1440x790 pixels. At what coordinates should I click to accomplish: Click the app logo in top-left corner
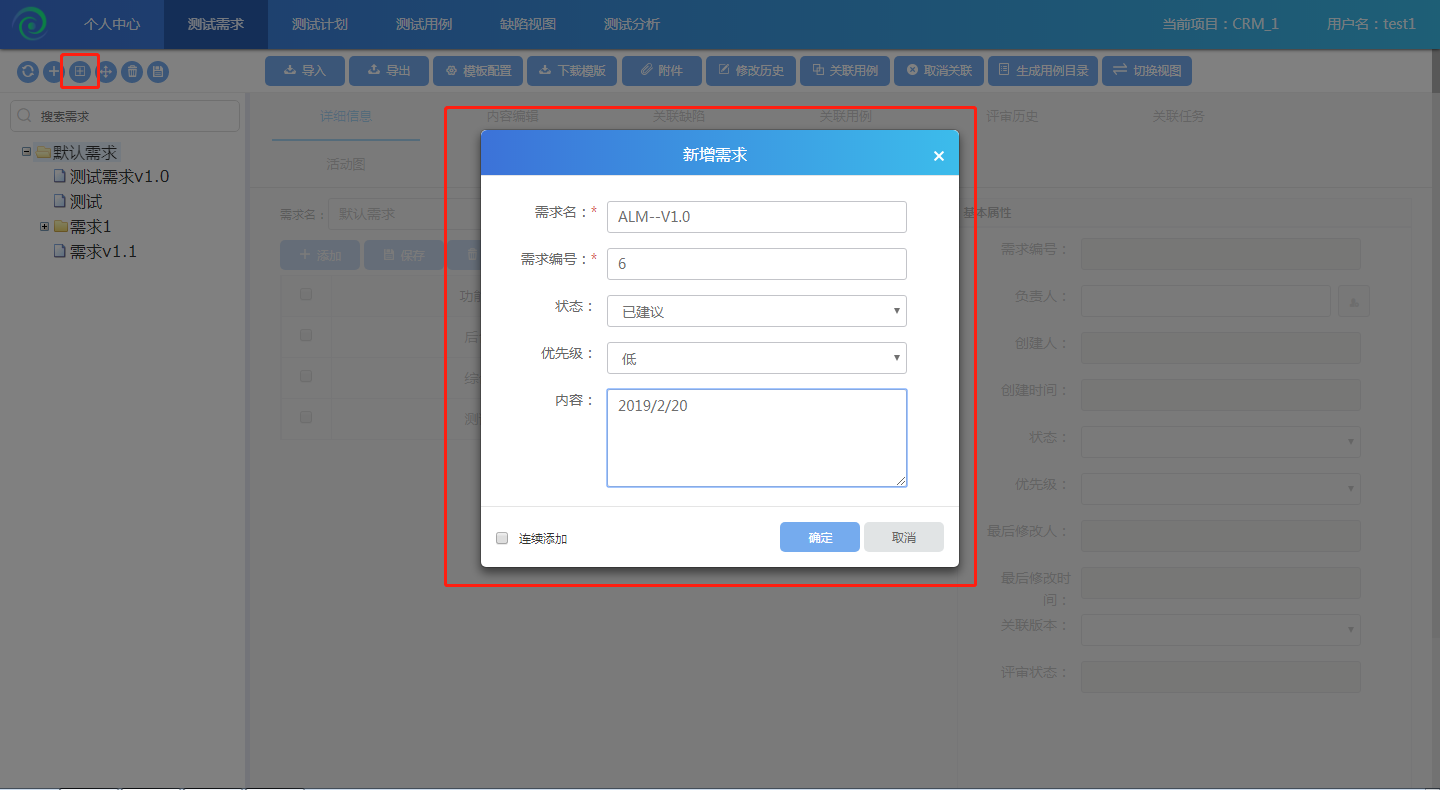coord(30,24)
